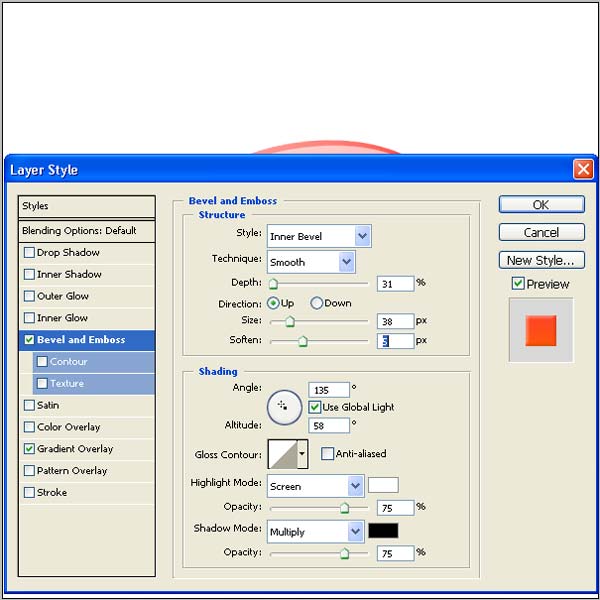Enable the Satin checkbox

click(29, 405)
